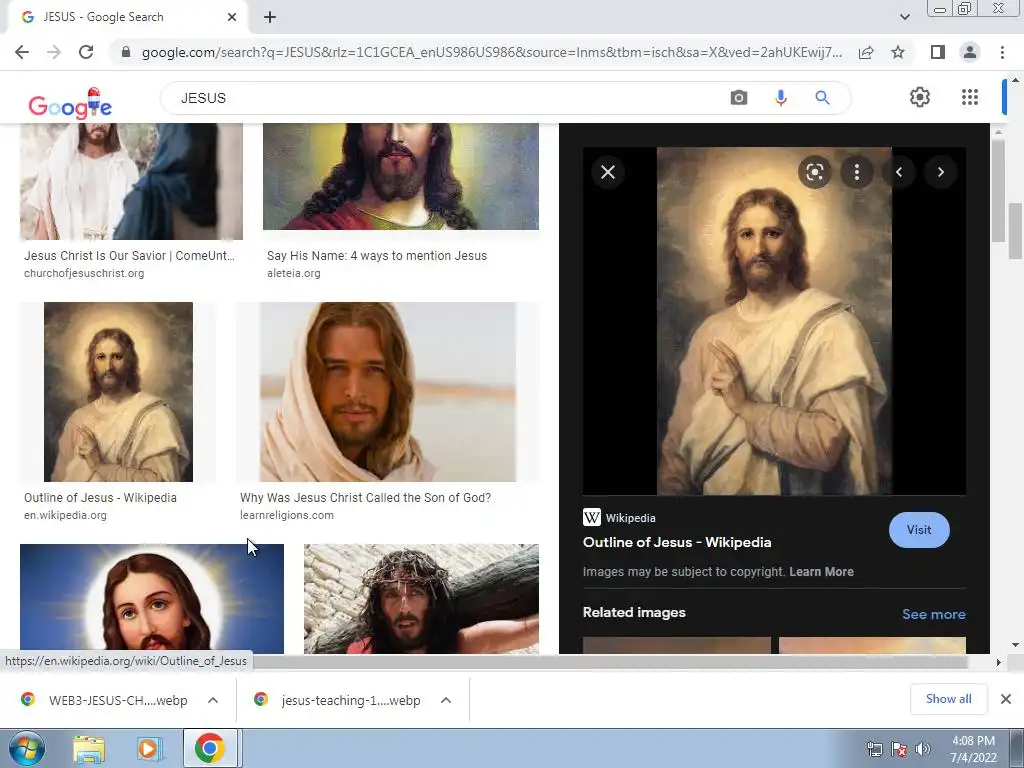Click the page vertical scrollbar thumb
The width and height of the screenshot is (1024, 768).
click(1016, 231)
